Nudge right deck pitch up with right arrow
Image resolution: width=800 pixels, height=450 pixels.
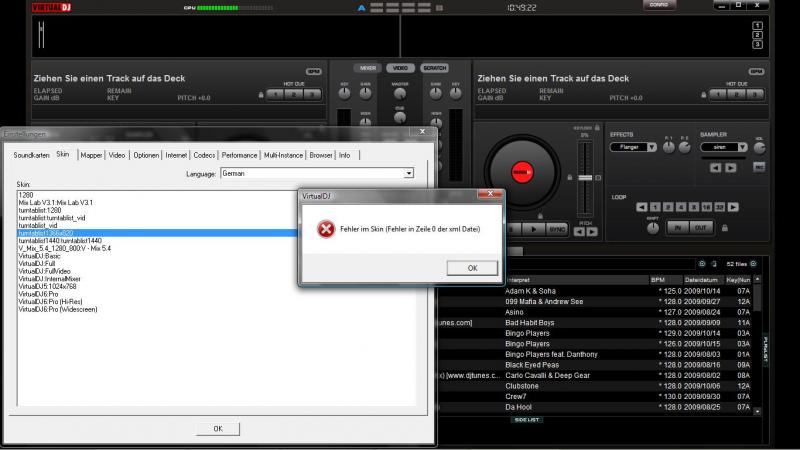point(592,232)
